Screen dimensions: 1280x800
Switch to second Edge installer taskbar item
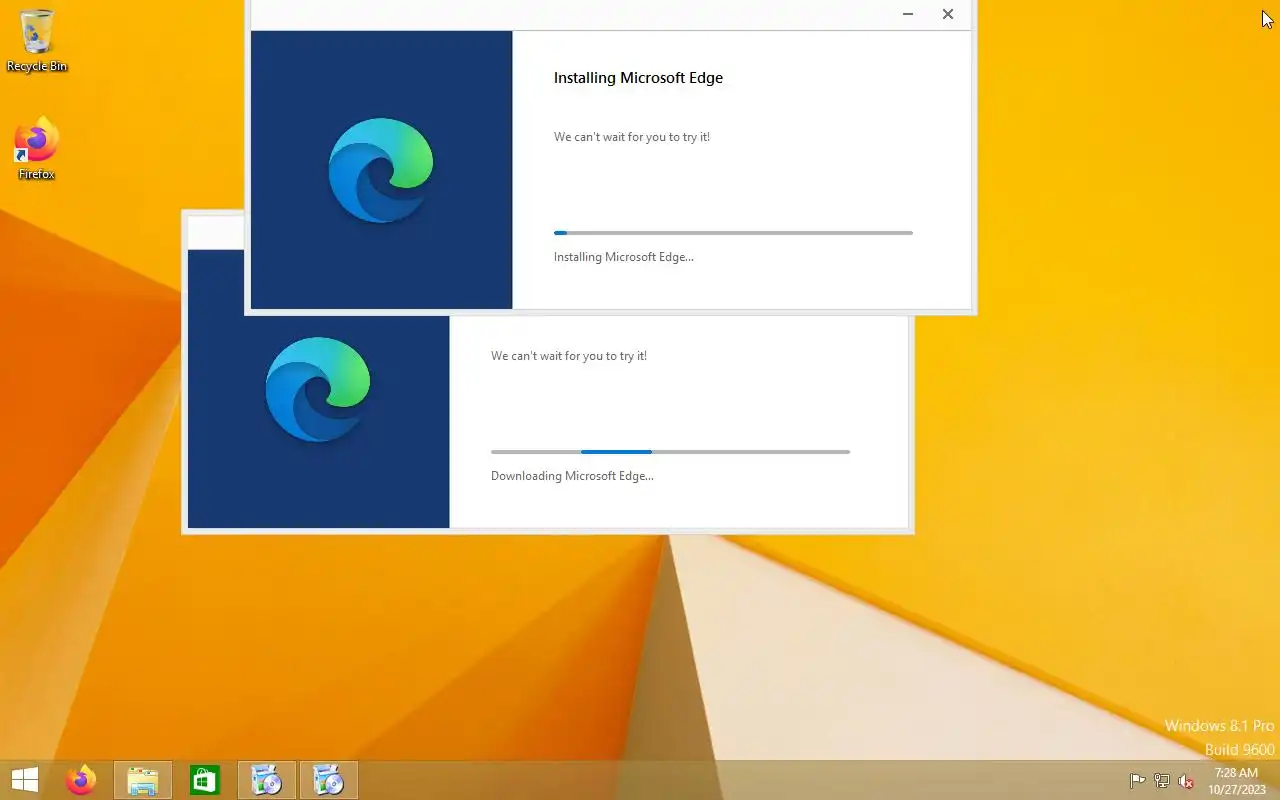click(x=329, y=780)
